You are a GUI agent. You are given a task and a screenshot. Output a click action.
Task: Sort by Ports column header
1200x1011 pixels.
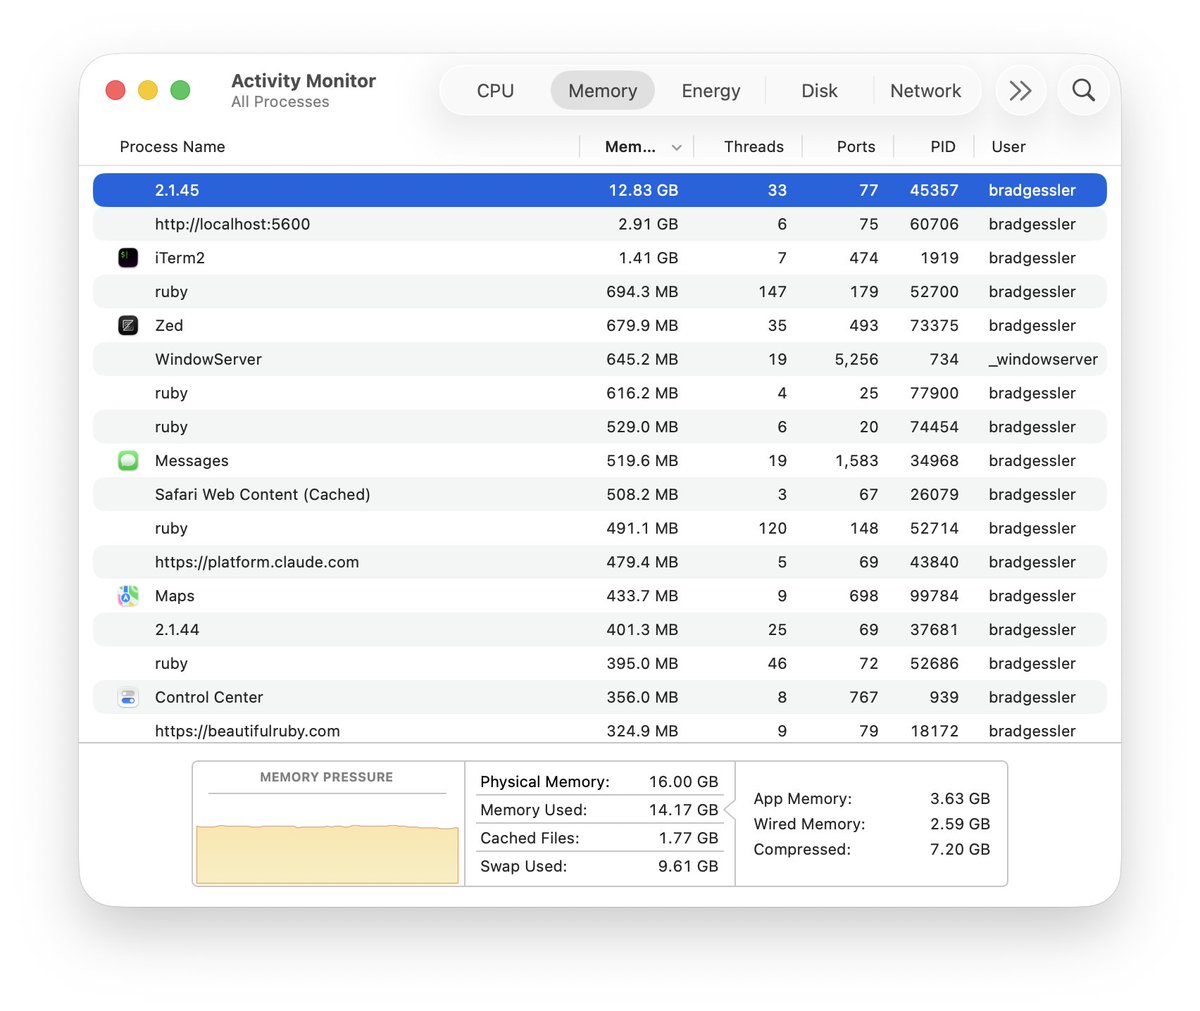tap(856, 147)
